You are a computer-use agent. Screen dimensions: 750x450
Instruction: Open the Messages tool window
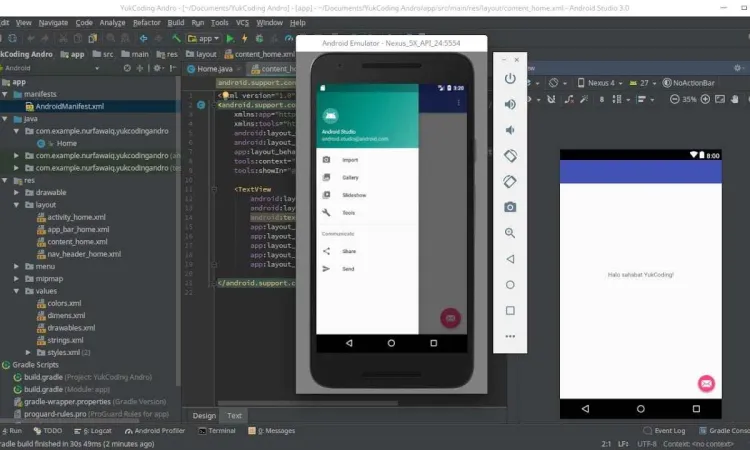(x=272, y=431)
